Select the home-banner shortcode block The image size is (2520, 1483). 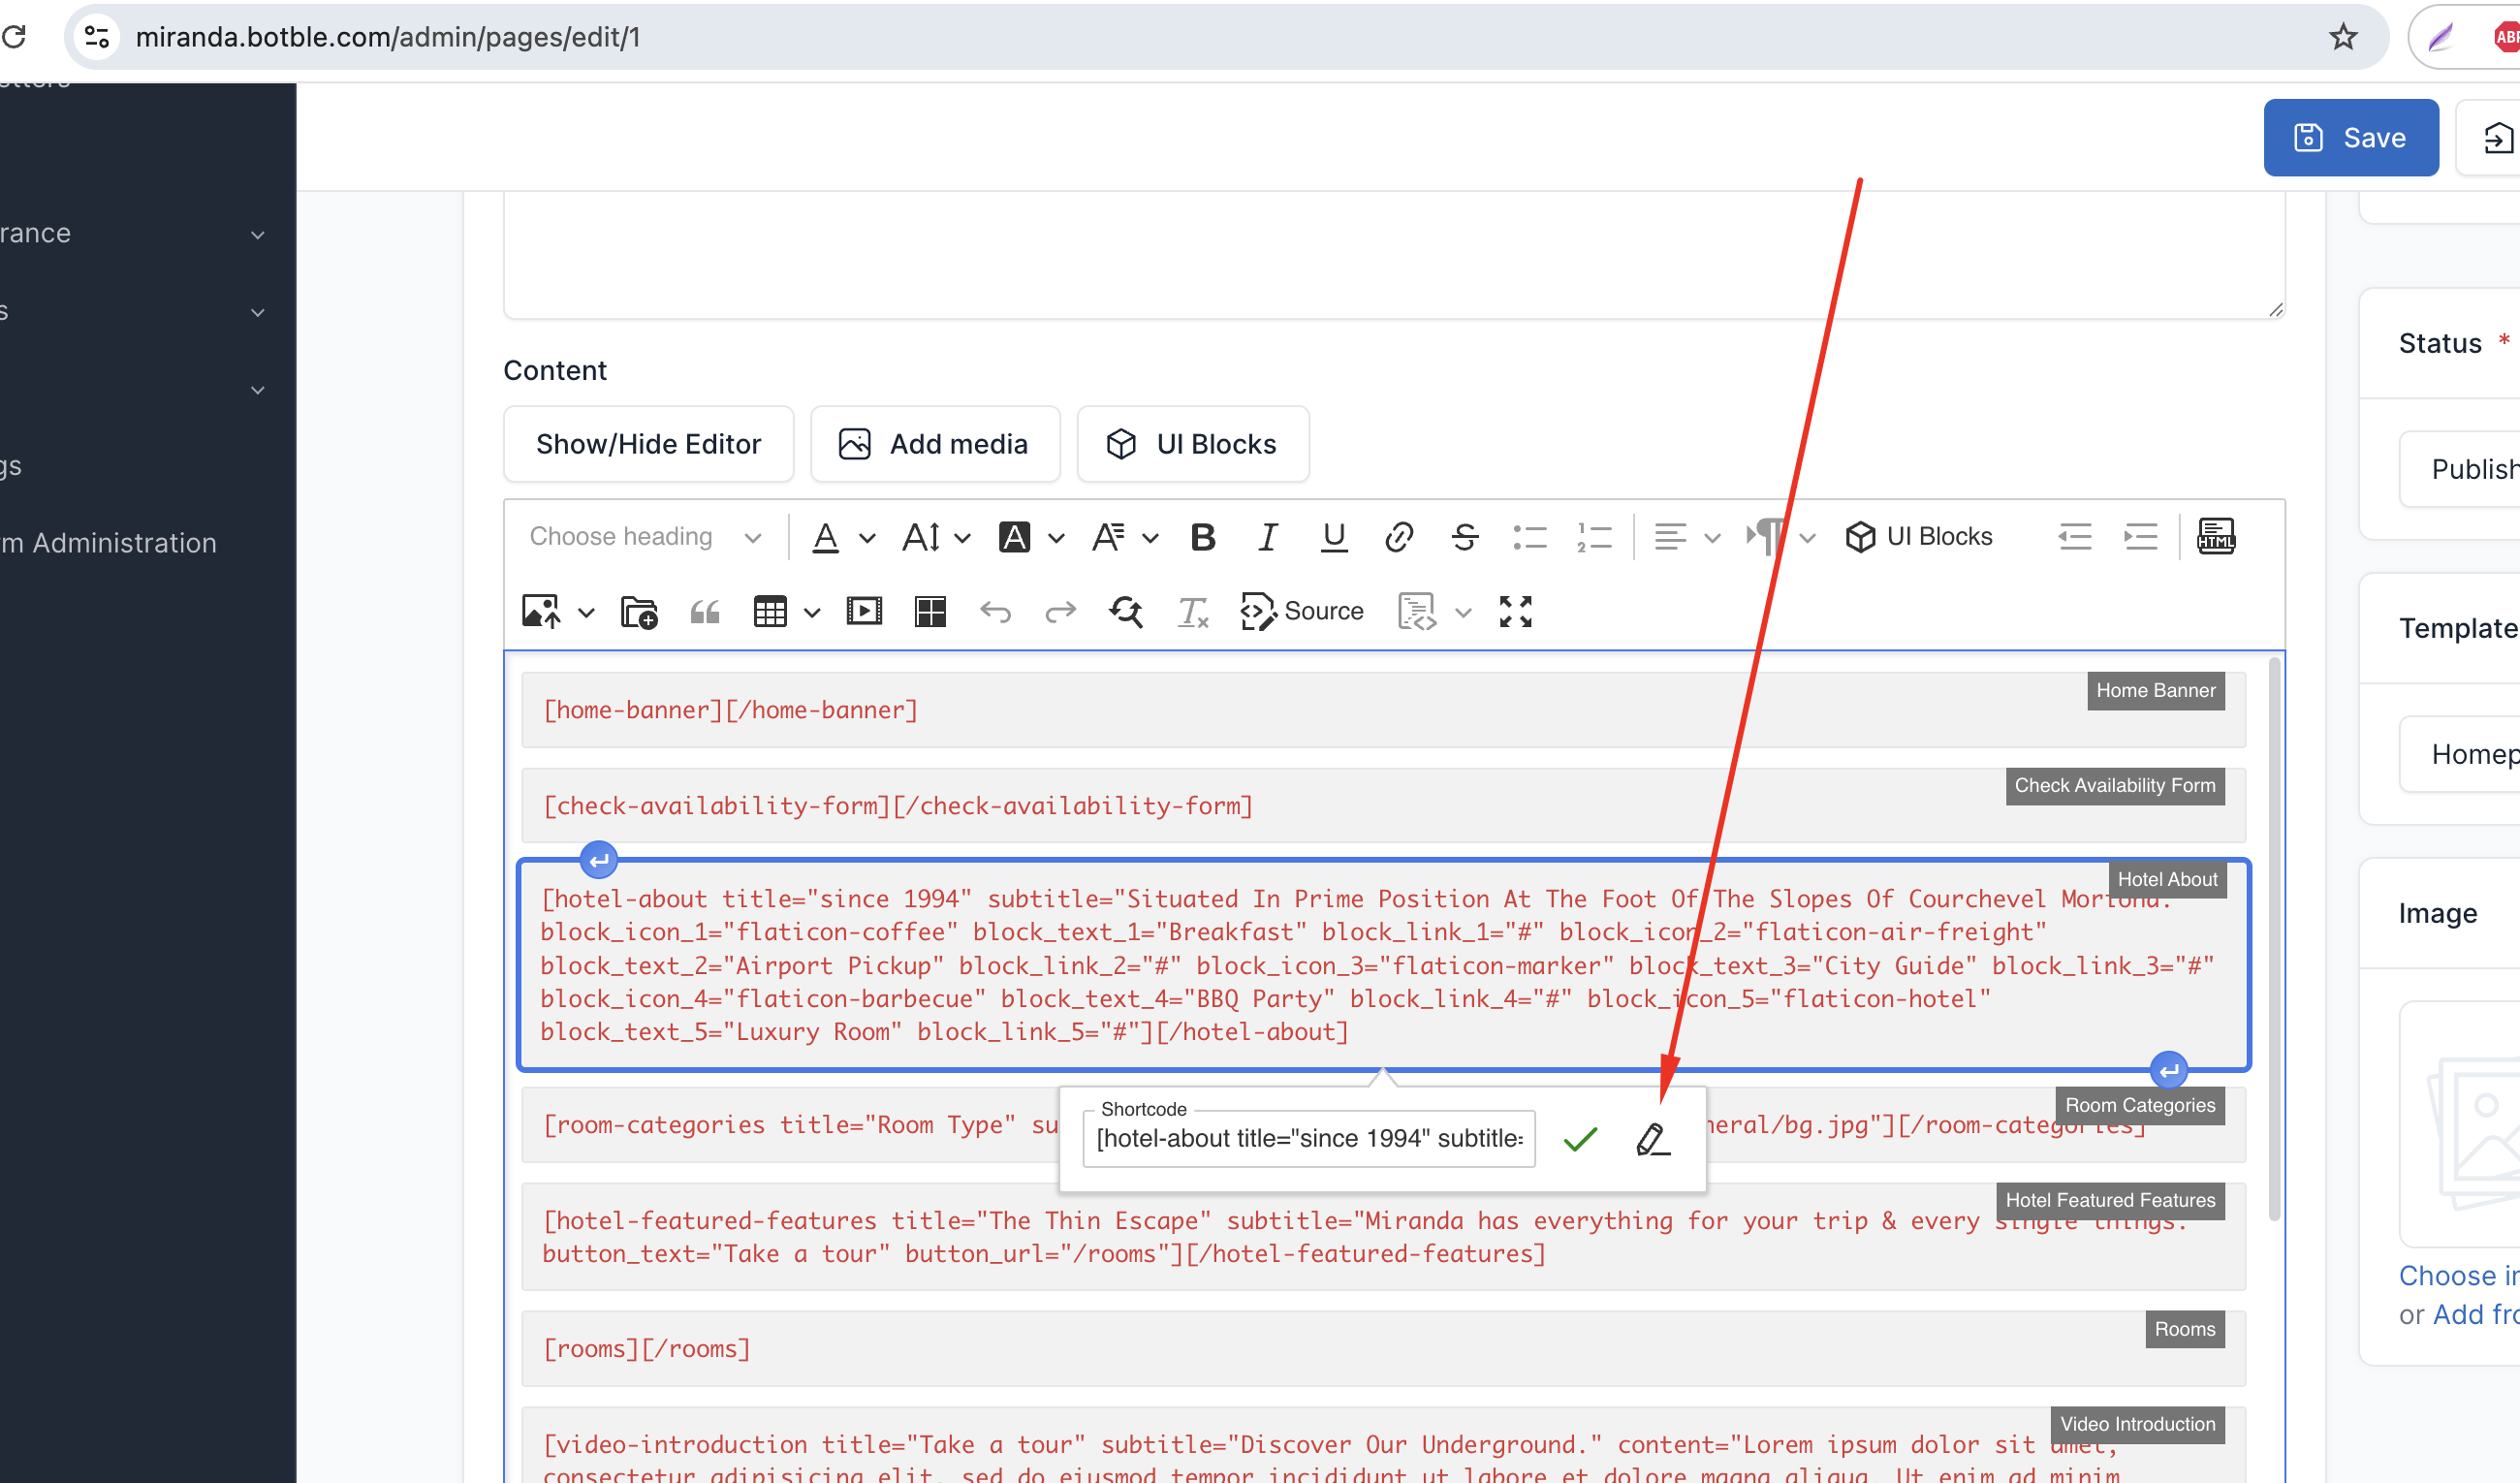point(1383,710)
